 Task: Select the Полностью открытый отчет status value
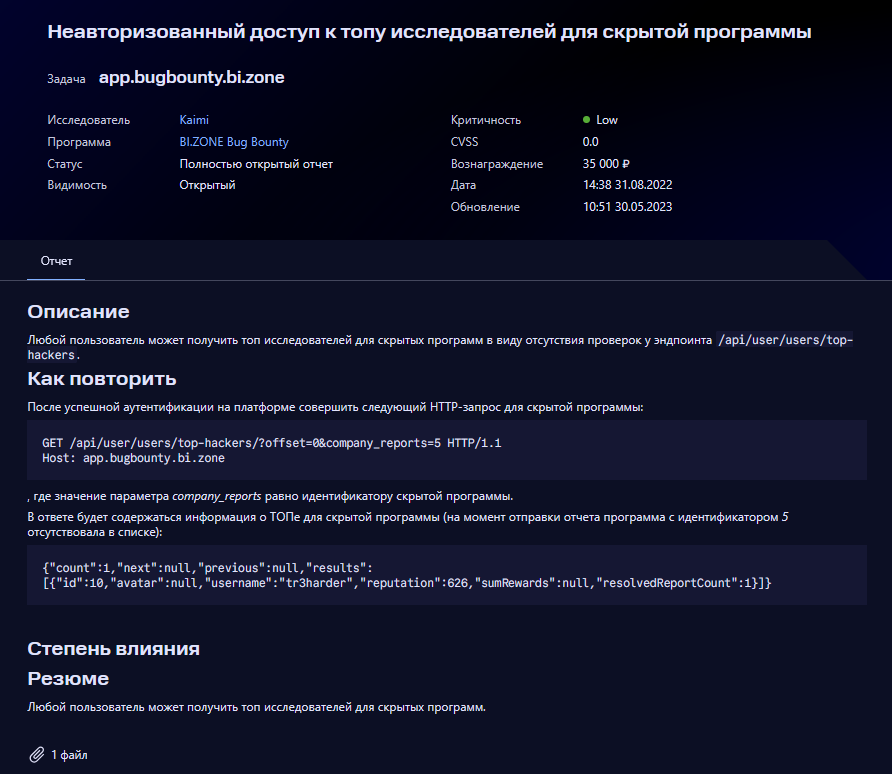pos(256,164)
